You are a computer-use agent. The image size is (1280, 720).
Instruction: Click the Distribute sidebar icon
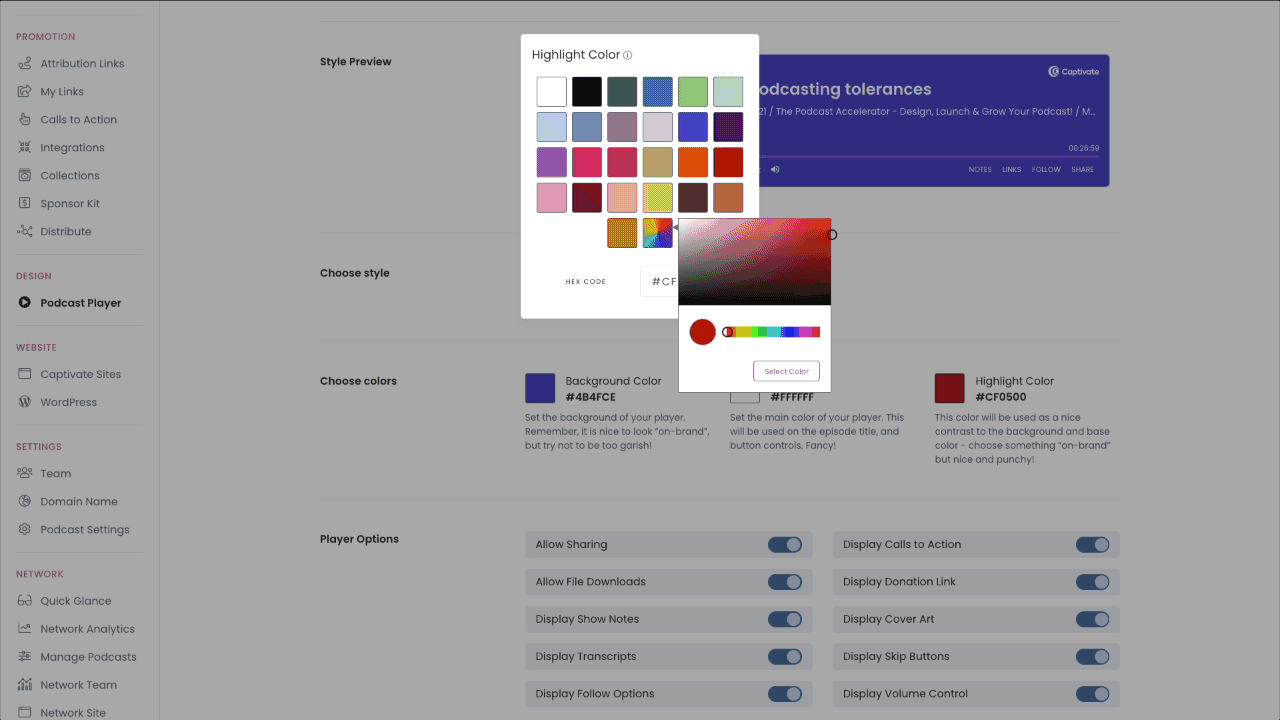coord(23,231)
